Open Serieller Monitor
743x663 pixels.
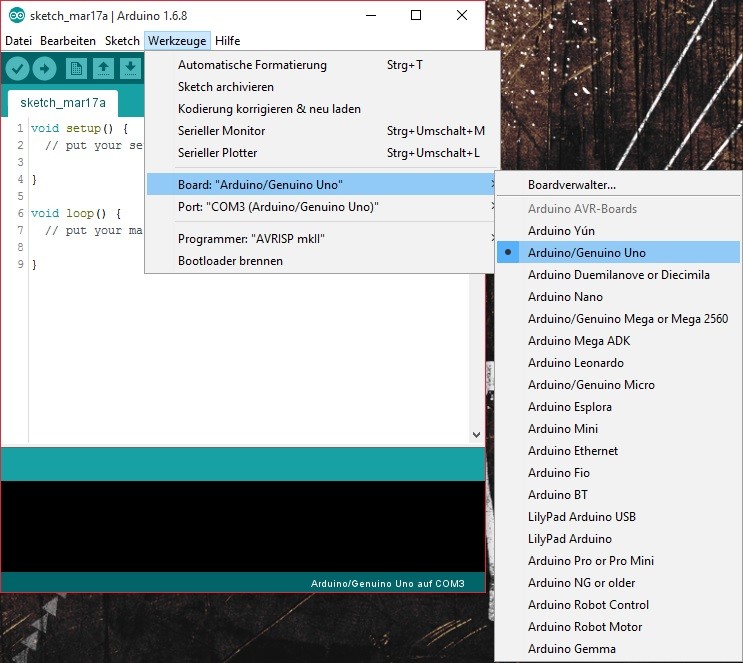pyautogui.click(x=321, y=131)
